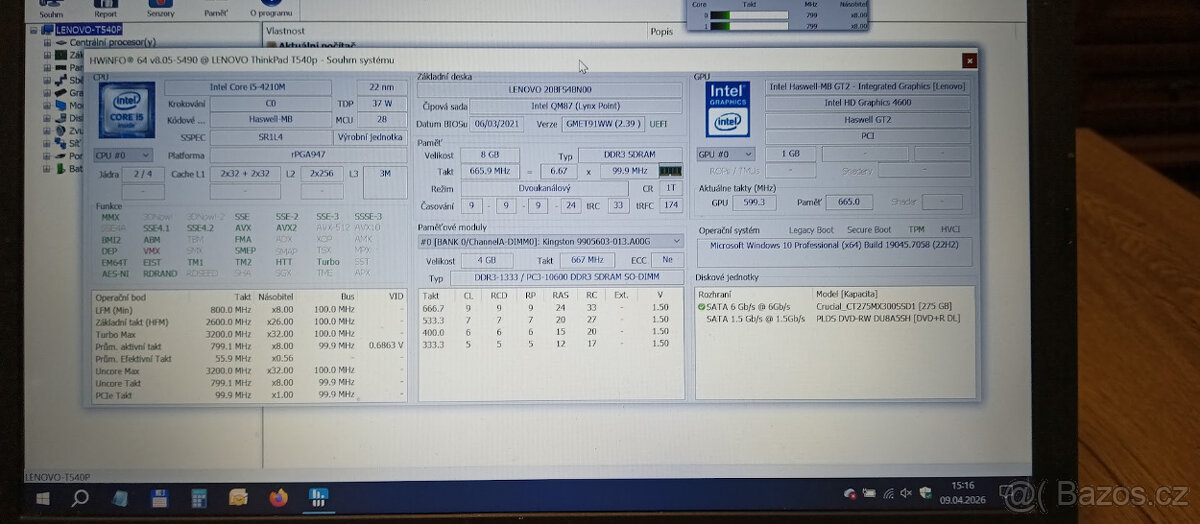1200x524 pixels.
Task: Select Centrální procesor(y) in the tree
Action: pyautogui.click(x=113, y=43)
